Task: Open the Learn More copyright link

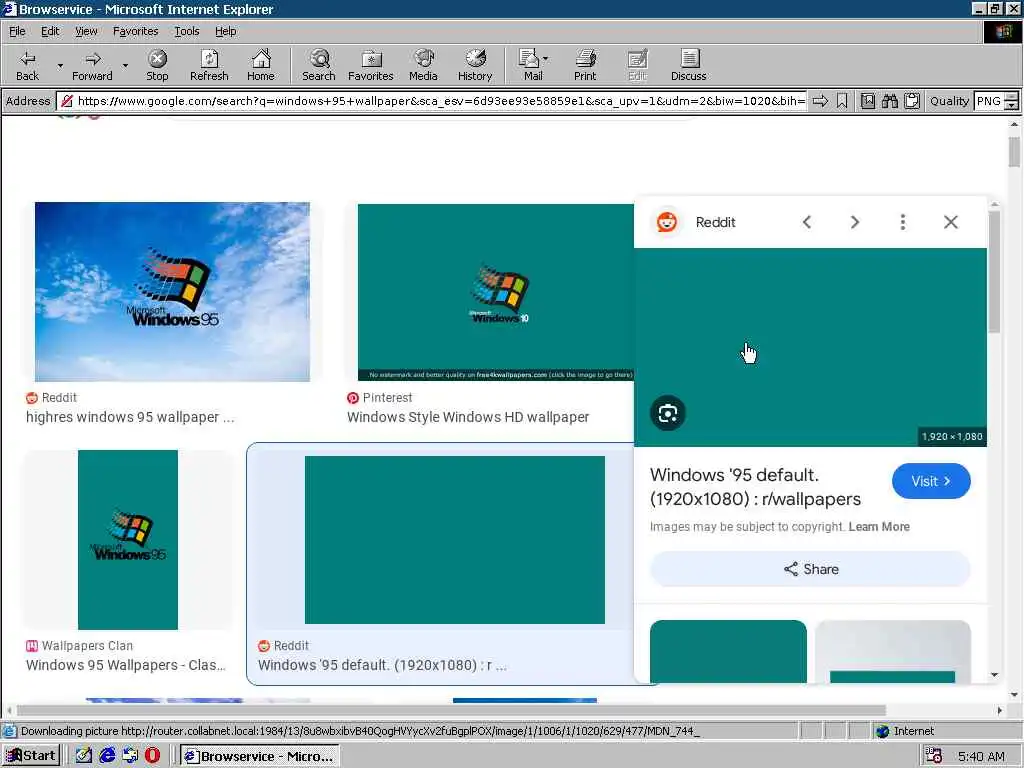Action: (x=879, y=527)
